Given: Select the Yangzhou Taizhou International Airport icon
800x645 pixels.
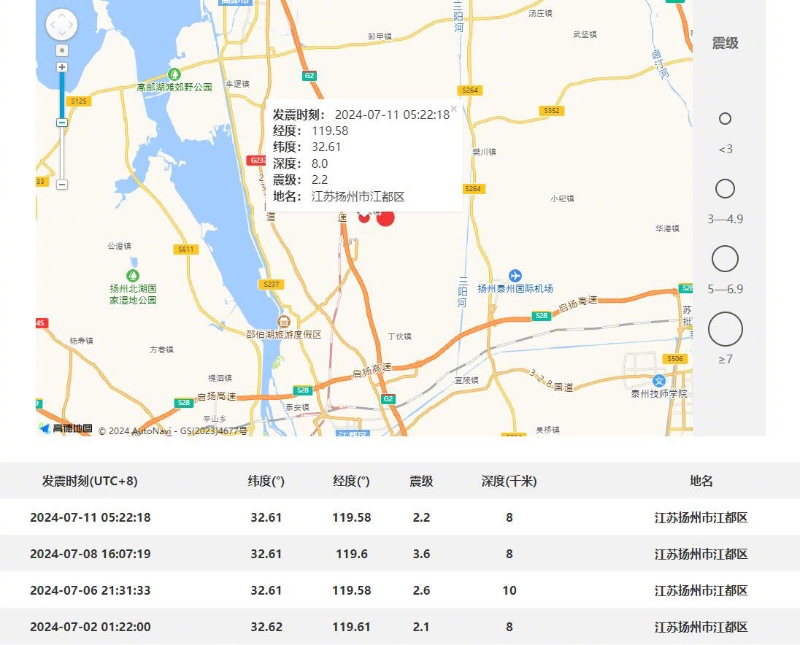Looking at the screenshot, I should [515, 275].
